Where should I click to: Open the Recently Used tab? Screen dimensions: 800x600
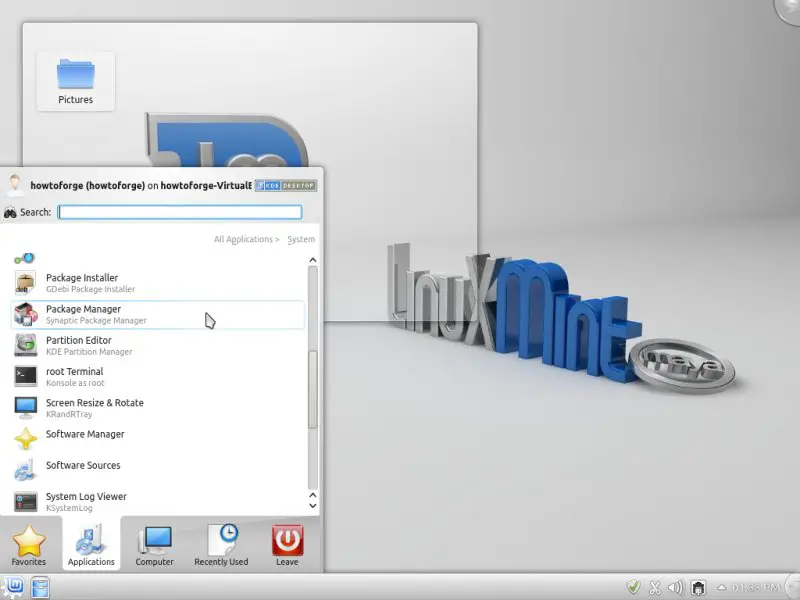coord(221,545)
